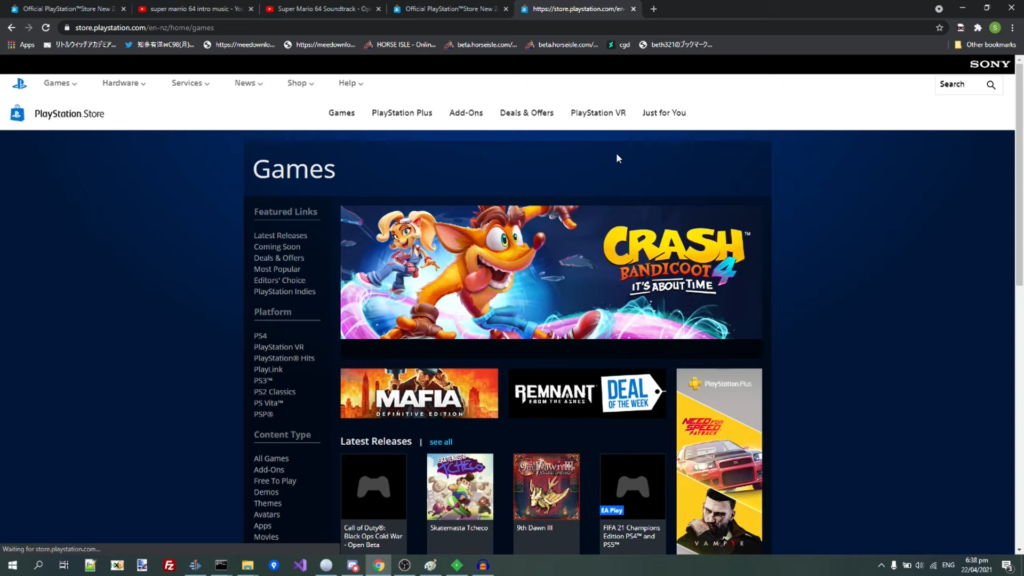
Task: Open the PlayStation Indies sidebar link
Action: (285, 291)
